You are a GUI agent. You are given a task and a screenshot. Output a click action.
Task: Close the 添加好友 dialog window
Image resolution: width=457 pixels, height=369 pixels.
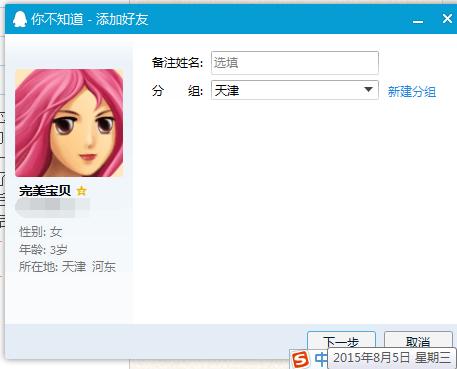tap(447, 19)
